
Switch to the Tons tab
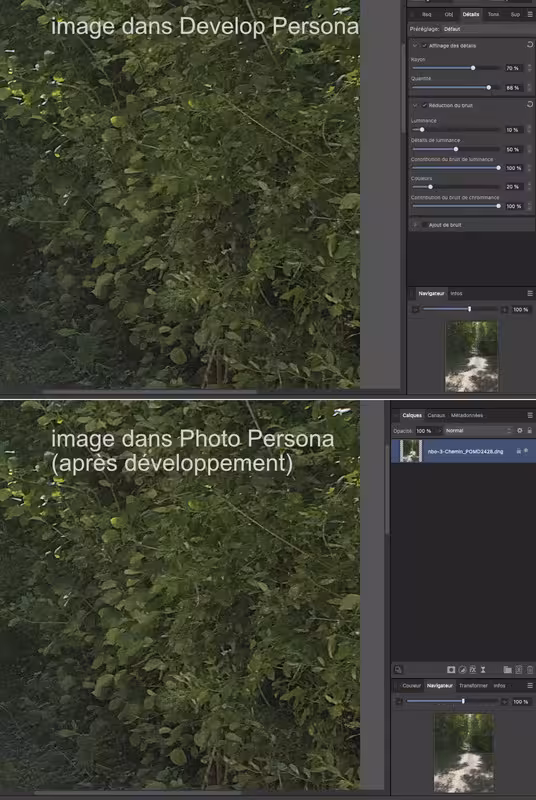click(493, 14)
